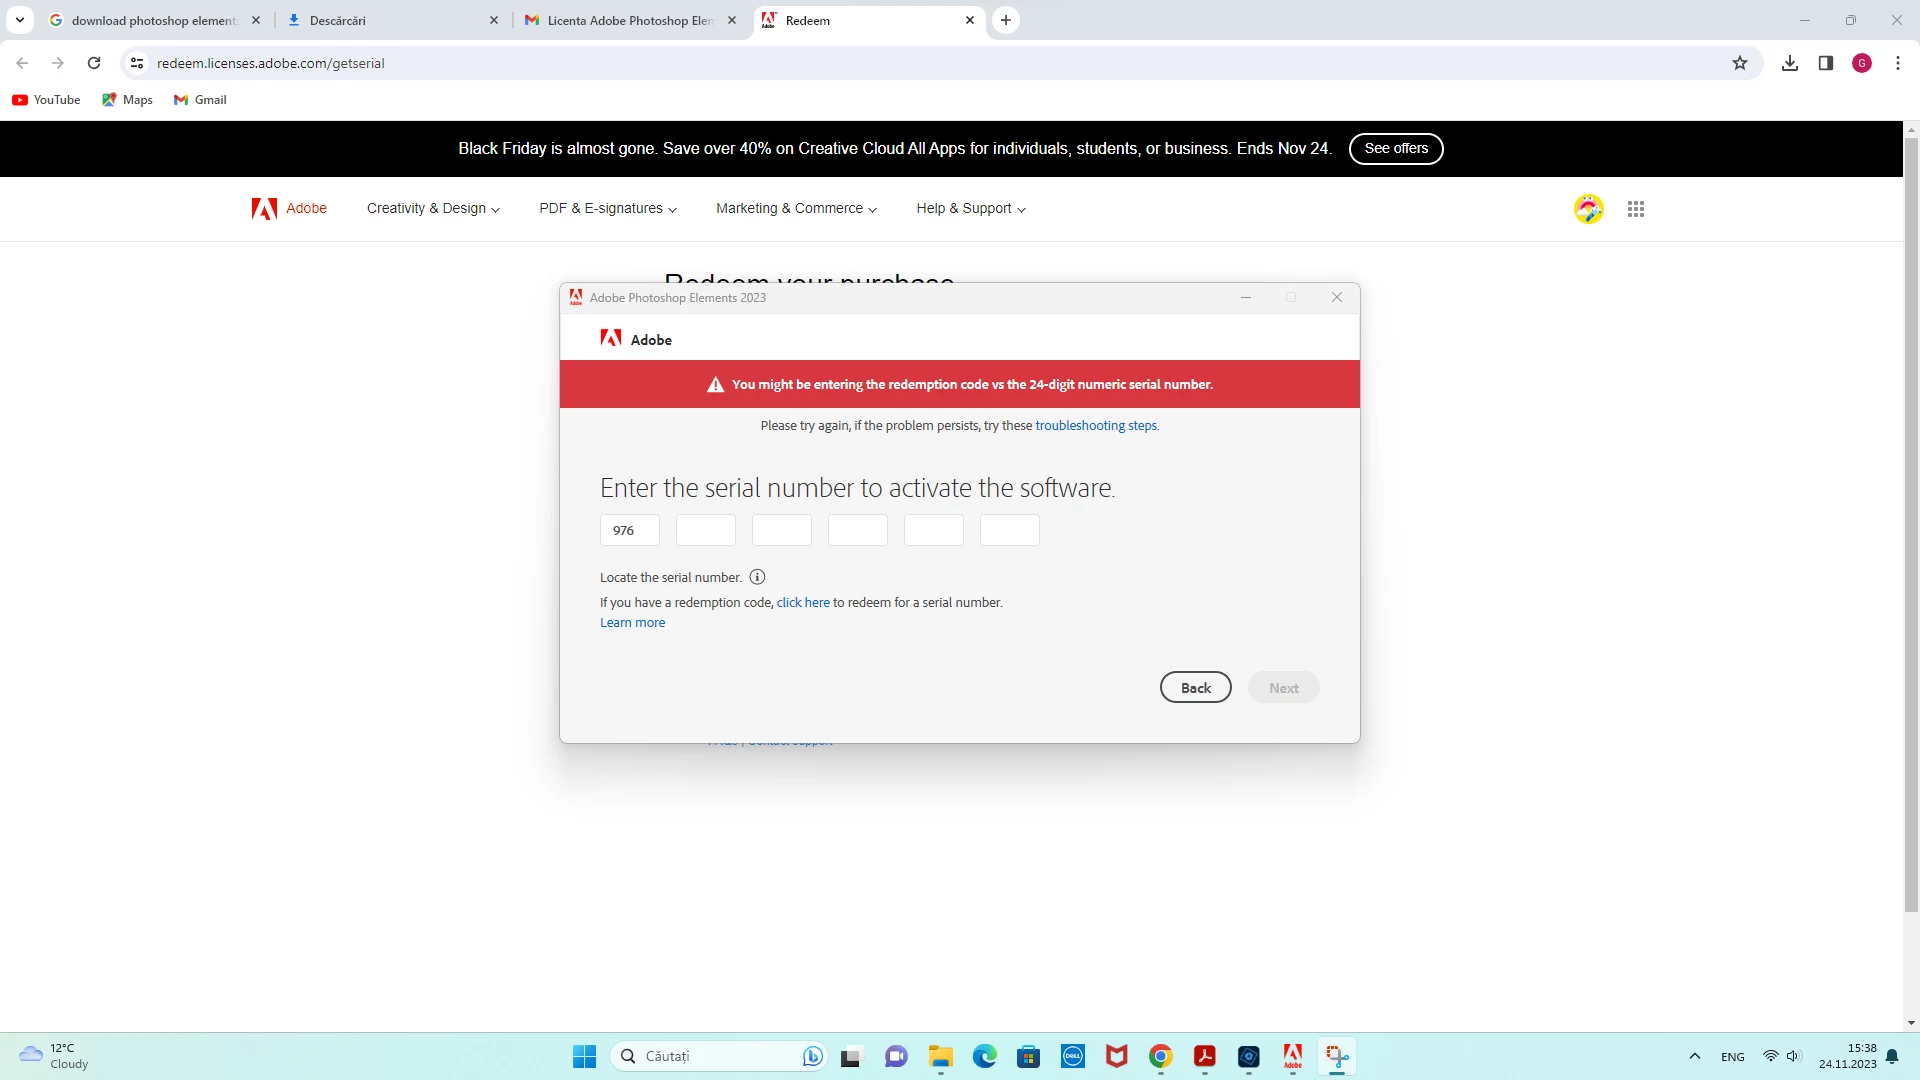1920x1080 pixels.
Task: Switch to the Descărcări tab
Action: coord(393,20)
